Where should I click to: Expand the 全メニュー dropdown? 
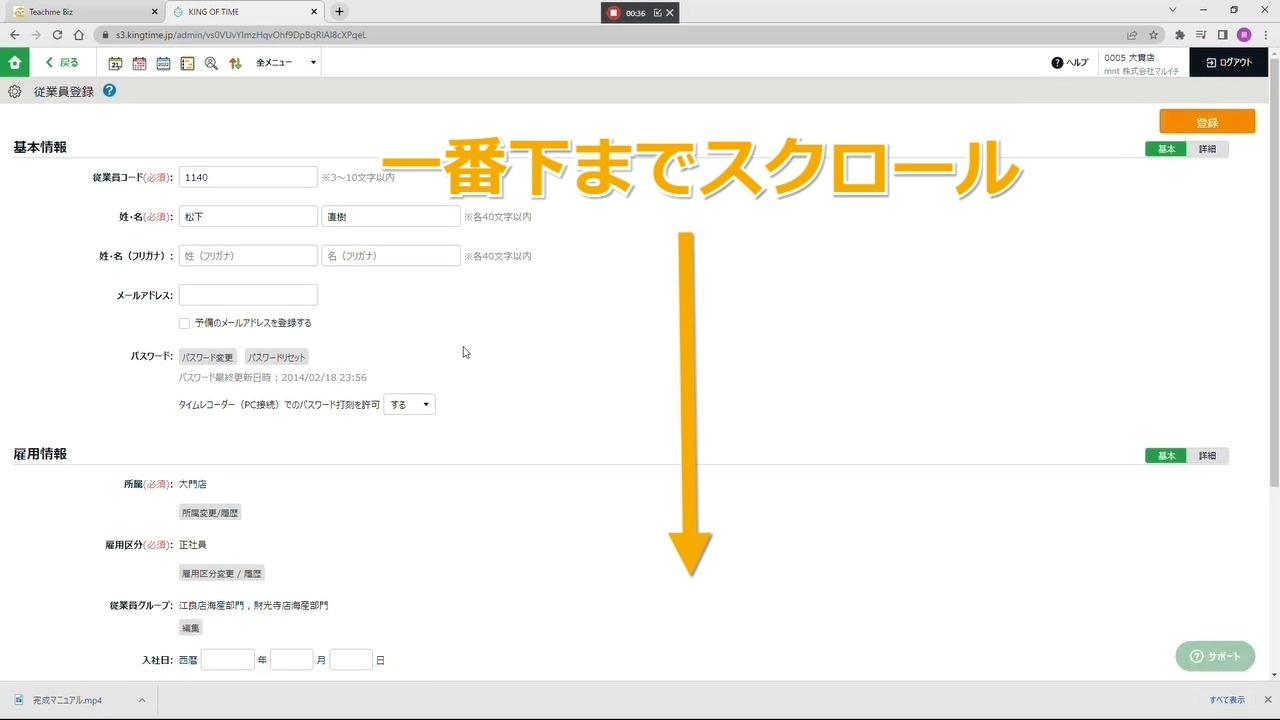click(286, 63)
